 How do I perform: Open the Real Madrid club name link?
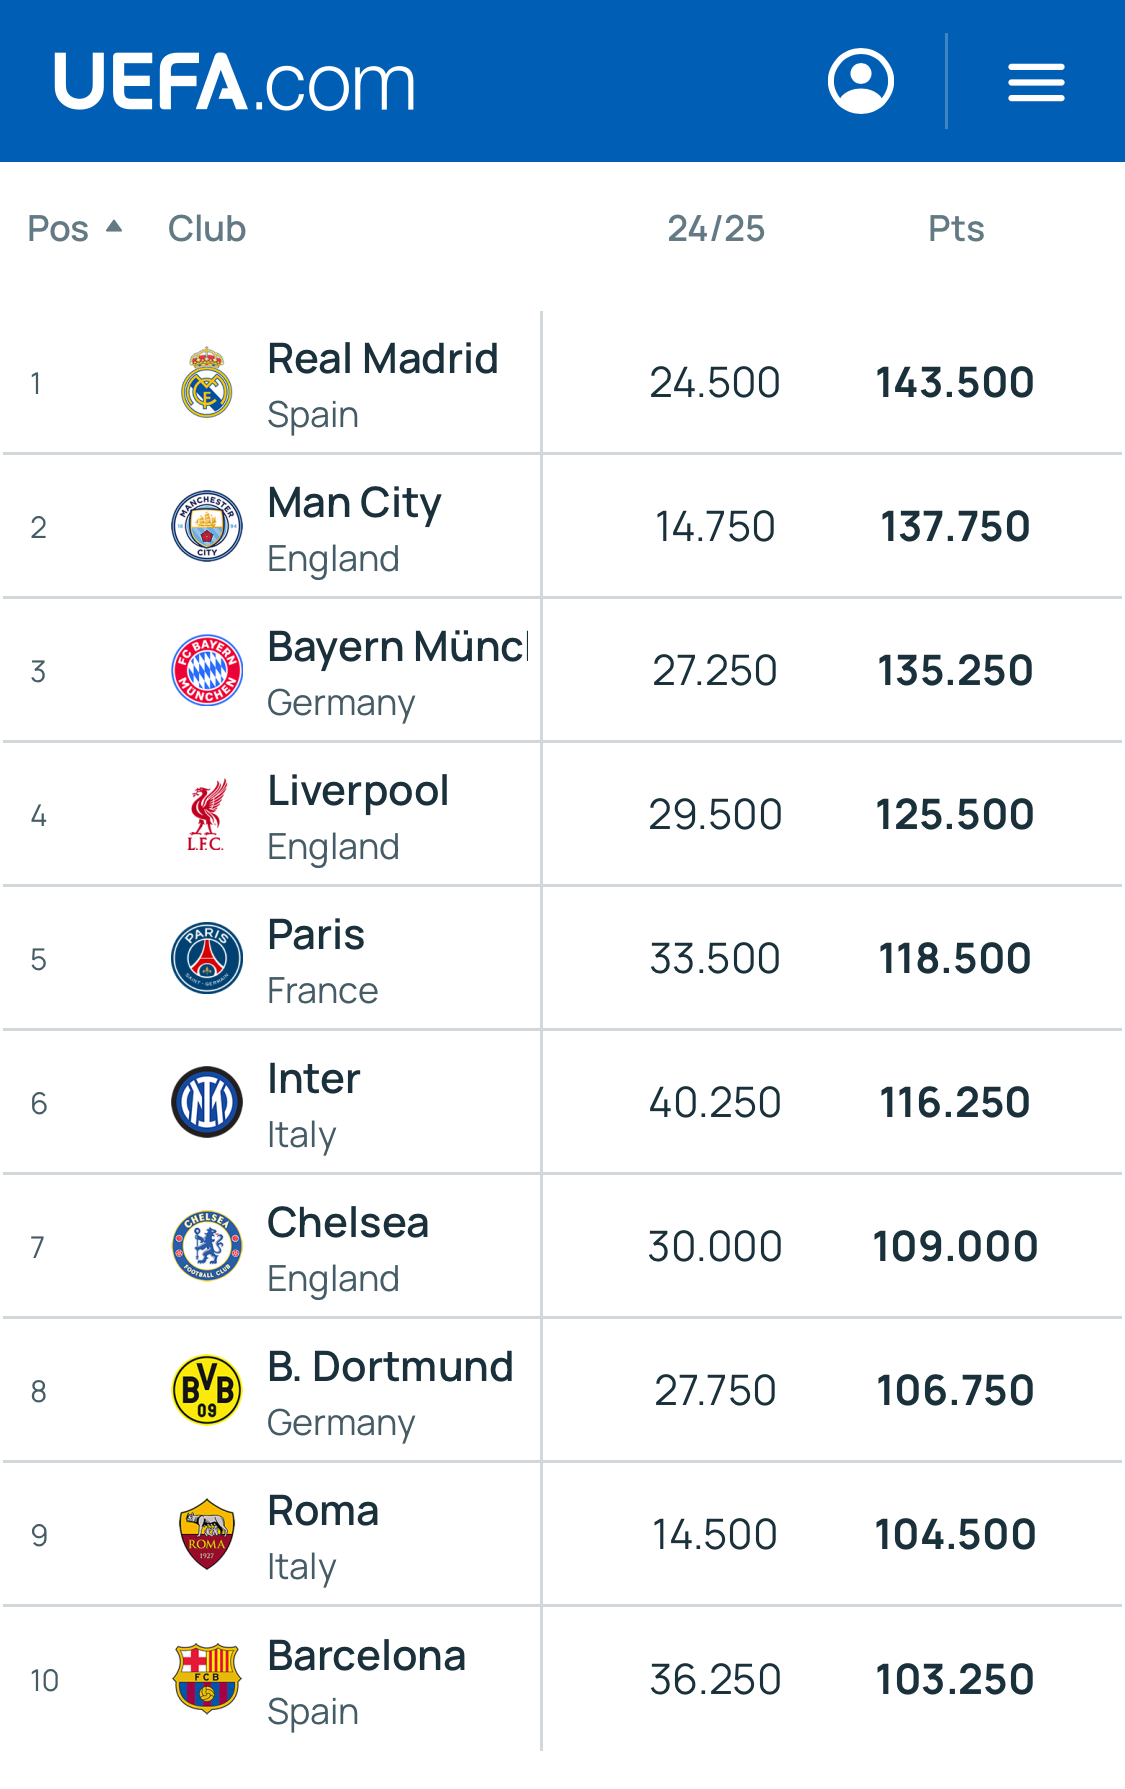click(383, 359)
